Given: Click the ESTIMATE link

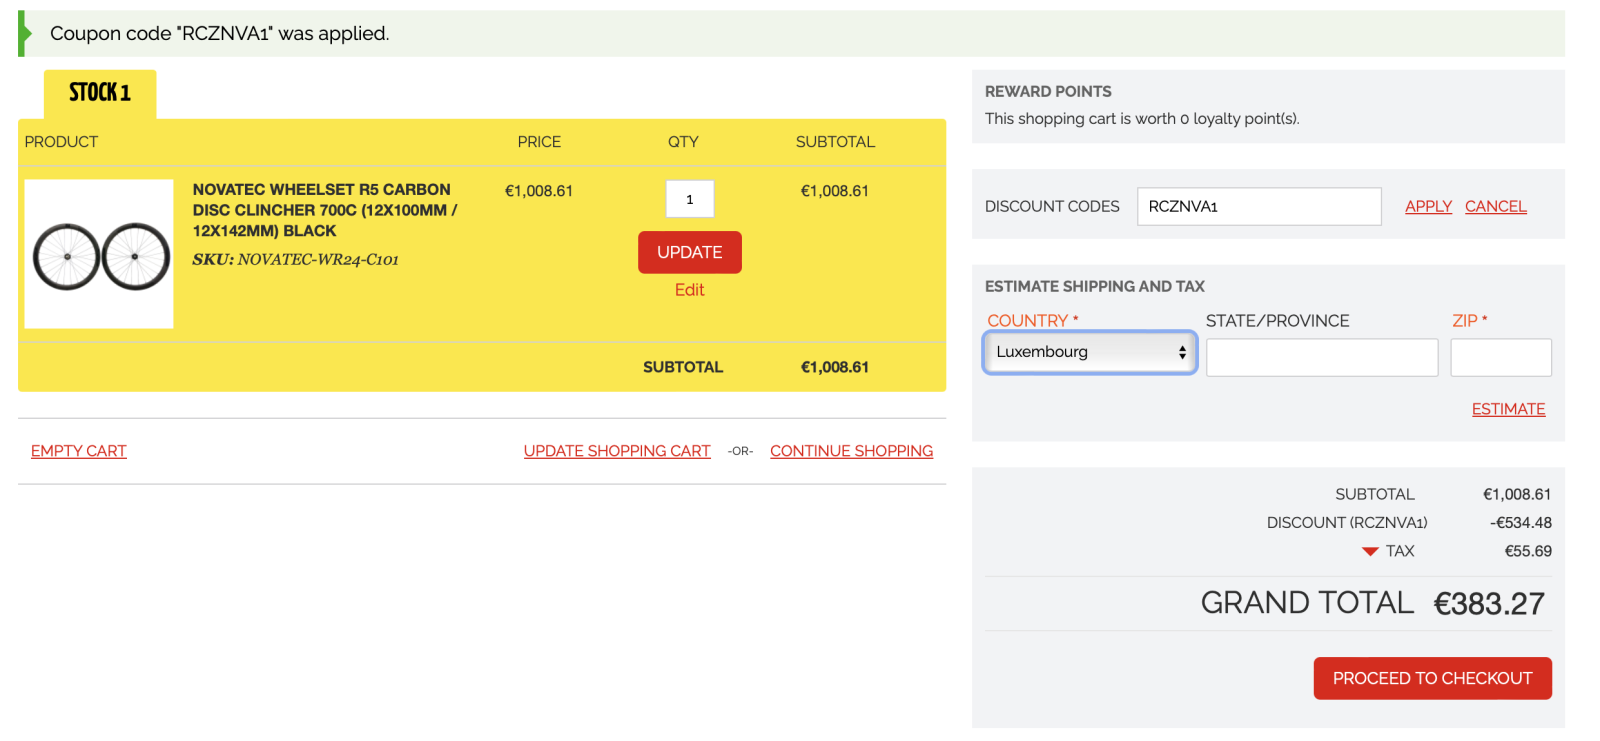Looking at the screenshot, I should [1508, 409].
